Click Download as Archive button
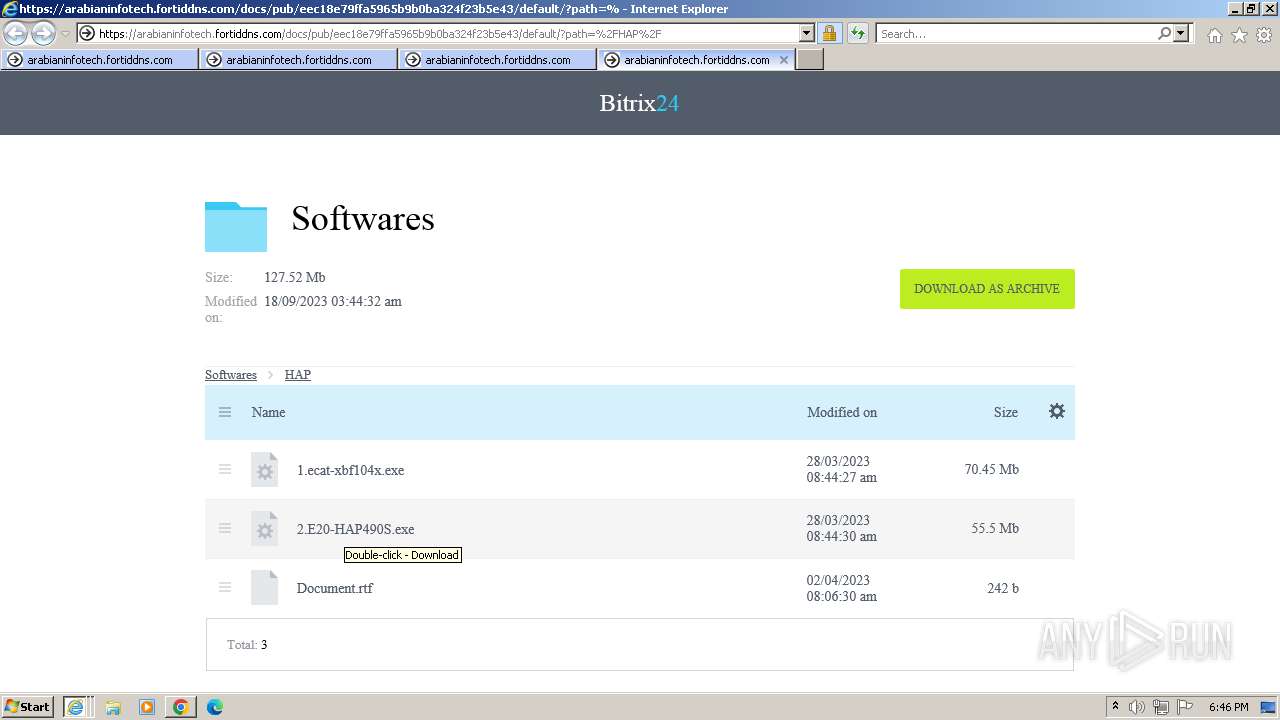The height and width of the screenshot is (720, 1280). (987, 289)
